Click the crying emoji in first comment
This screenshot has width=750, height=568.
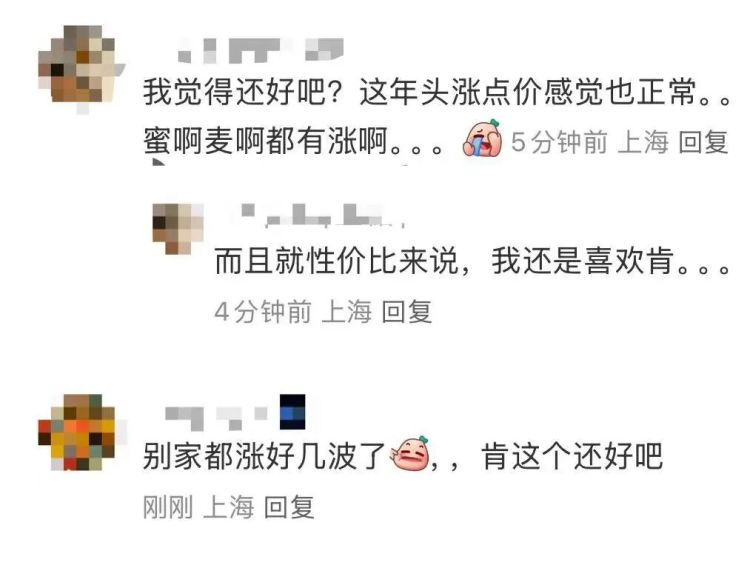pos(482,139)
